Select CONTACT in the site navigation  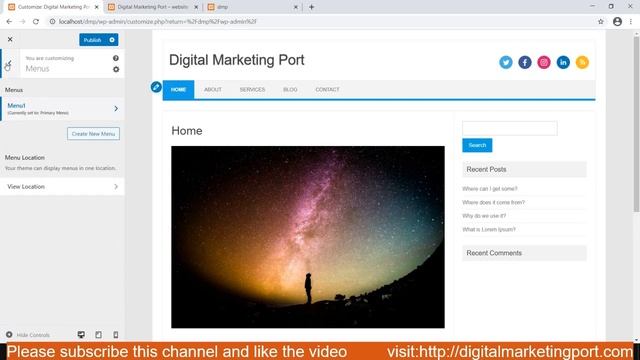pos(327,89)
